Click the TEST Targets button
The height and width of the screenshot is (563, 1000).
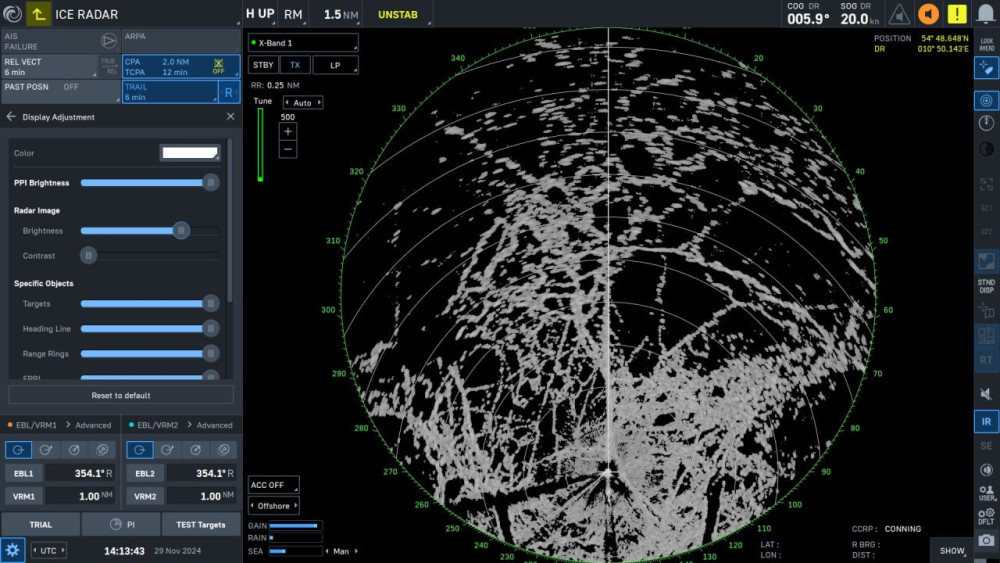click(x=201, y=524)
